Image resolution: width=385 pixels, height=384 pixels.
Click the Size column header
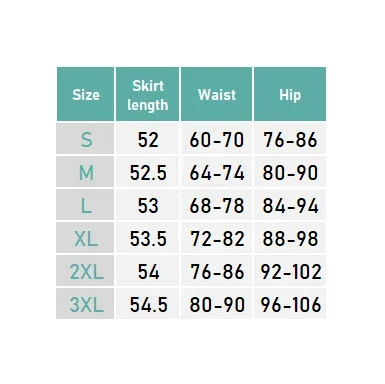86,94
